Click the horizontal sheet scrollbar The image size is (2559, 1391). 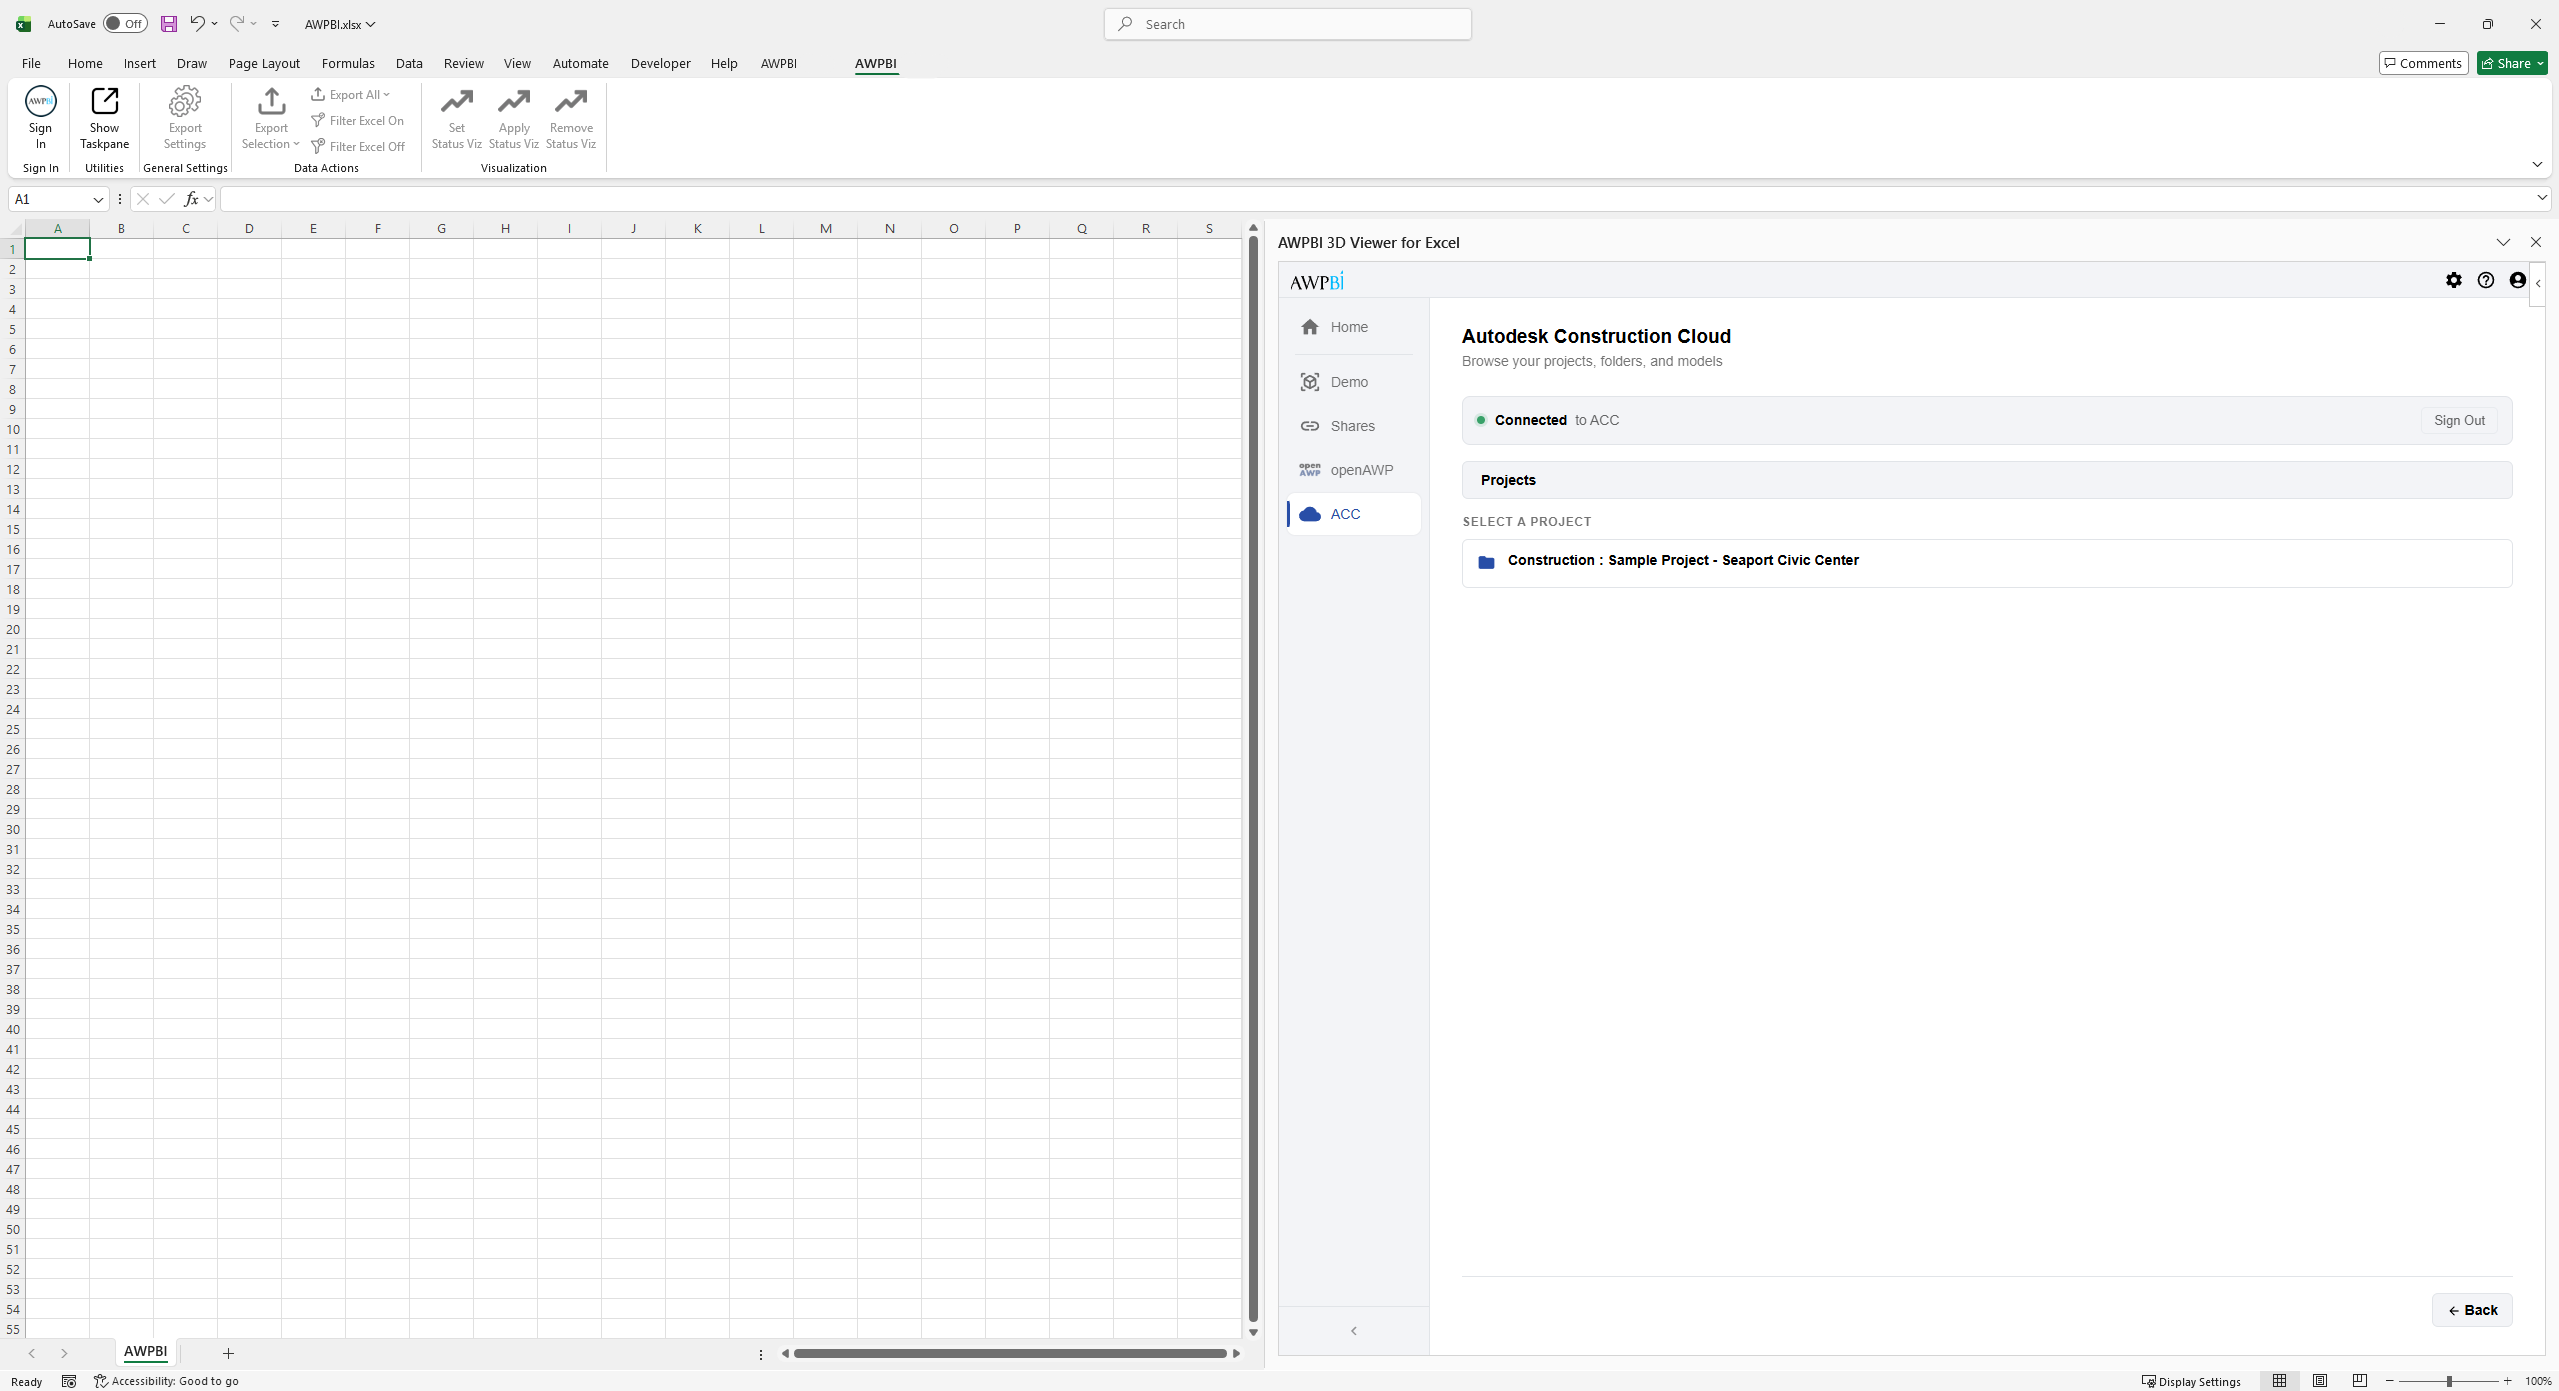click(1010, 1353)
